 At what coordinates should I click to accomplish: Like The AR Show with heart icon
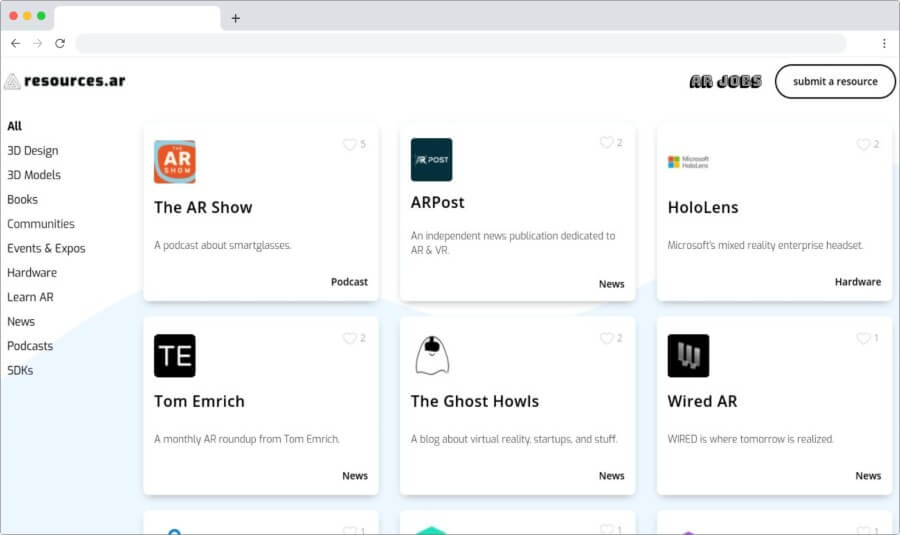coord(349,144)
